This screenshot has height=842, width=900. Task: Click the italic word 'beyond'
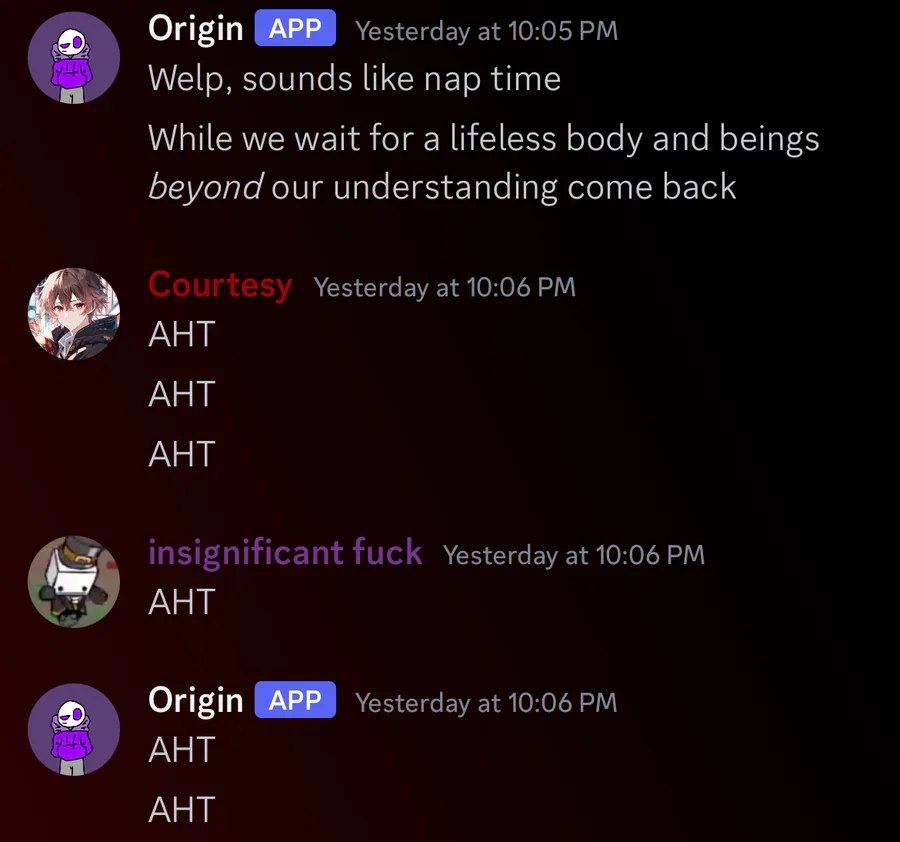[205, 188]
